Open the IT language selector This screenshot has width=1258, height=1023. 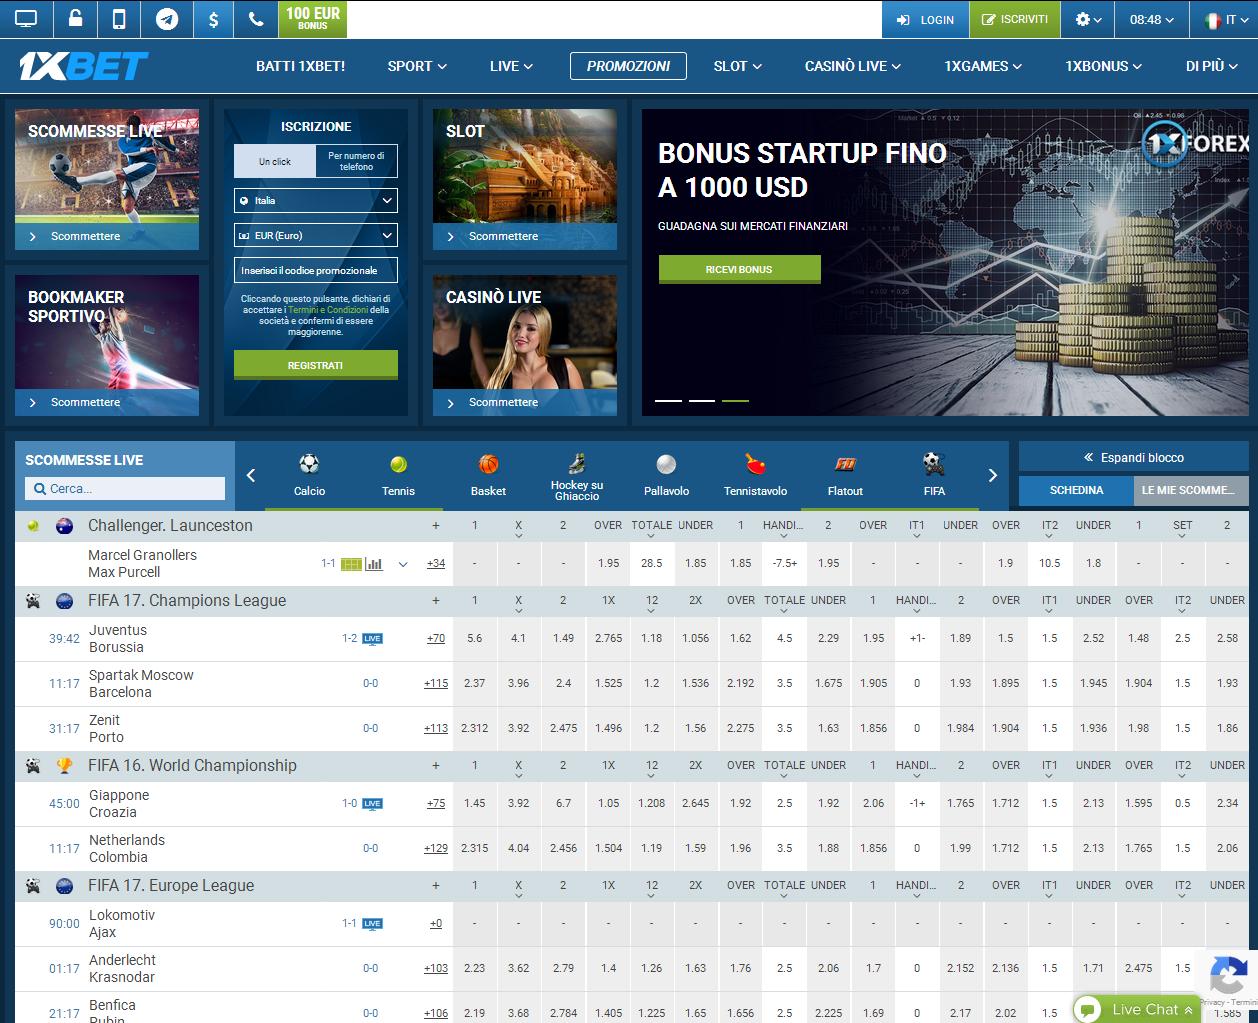1225,19
